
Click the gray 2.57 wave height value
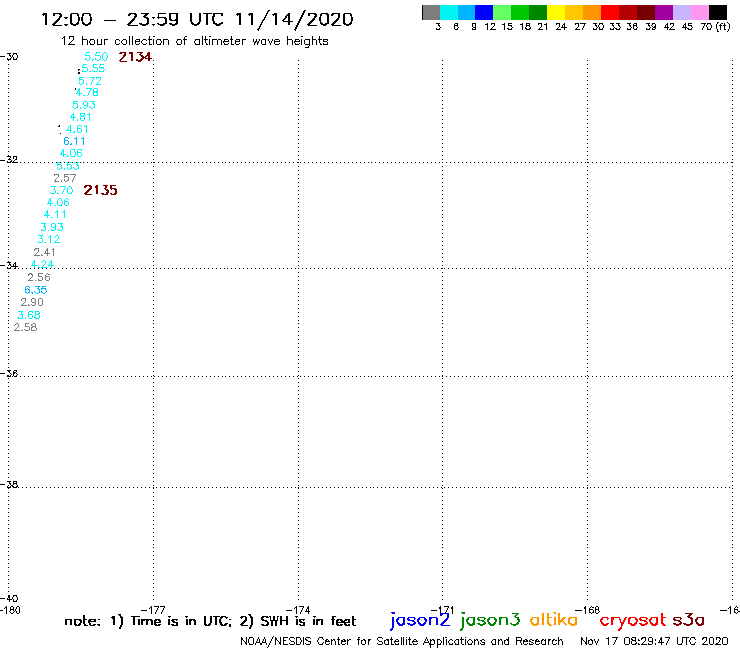[x=65, y=178]
